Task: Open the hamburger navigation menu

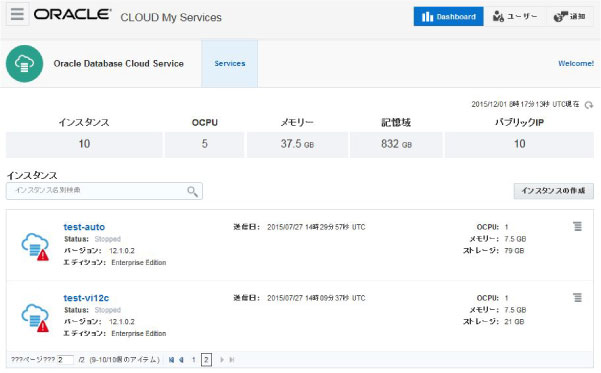Action: (x=17, y=14)
